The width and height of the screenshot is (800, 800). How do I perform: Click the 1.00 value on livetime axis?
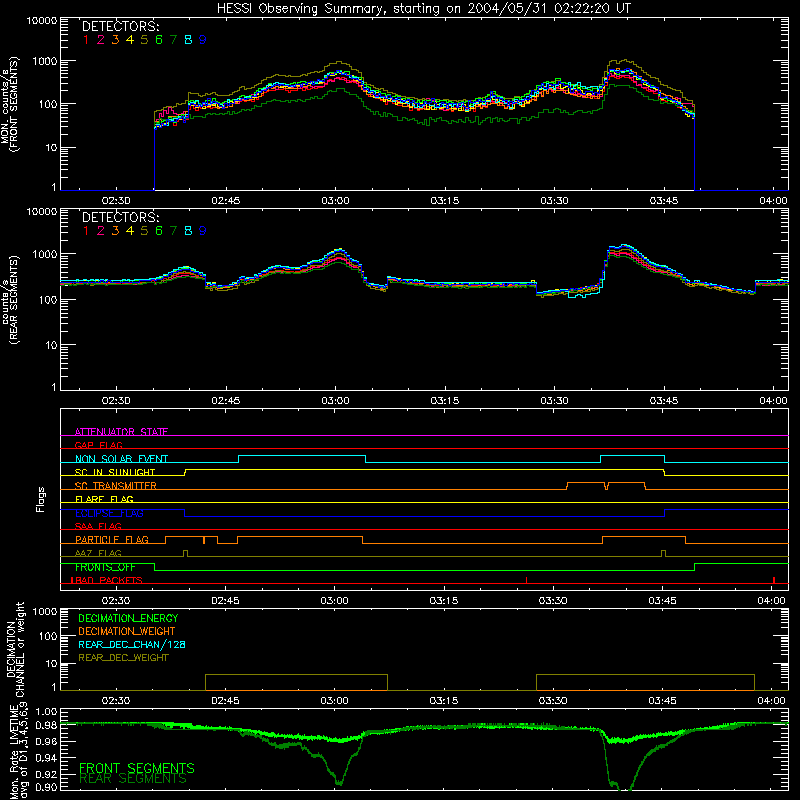(x=46, y=712)
